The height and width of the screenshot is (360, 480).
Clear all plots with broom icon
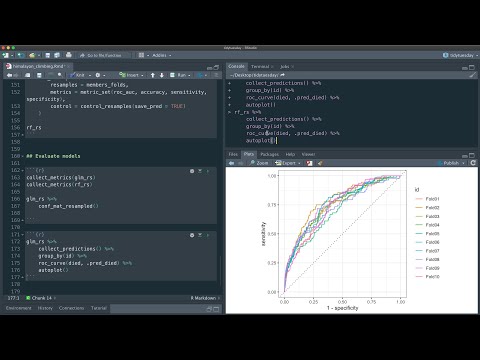pos(320,163)
